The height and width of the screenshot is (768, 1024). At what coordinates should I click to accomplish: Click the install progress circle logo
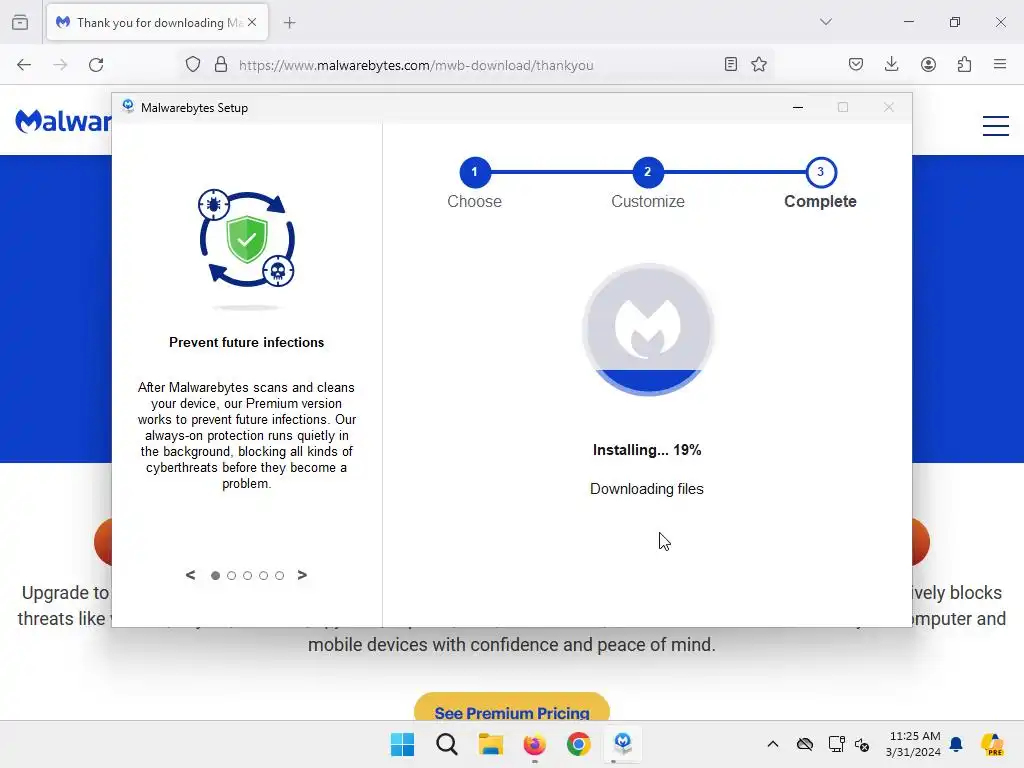click(648, 330)
